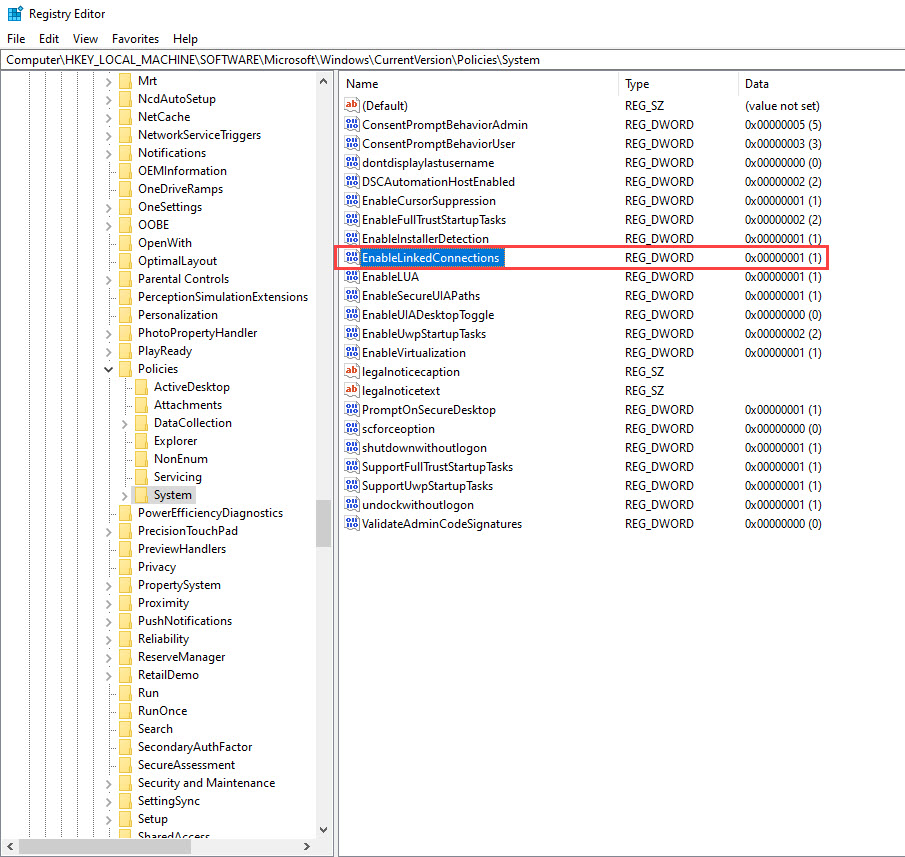
Task: Expand the Notifications key
Action: tap(109, 153)
